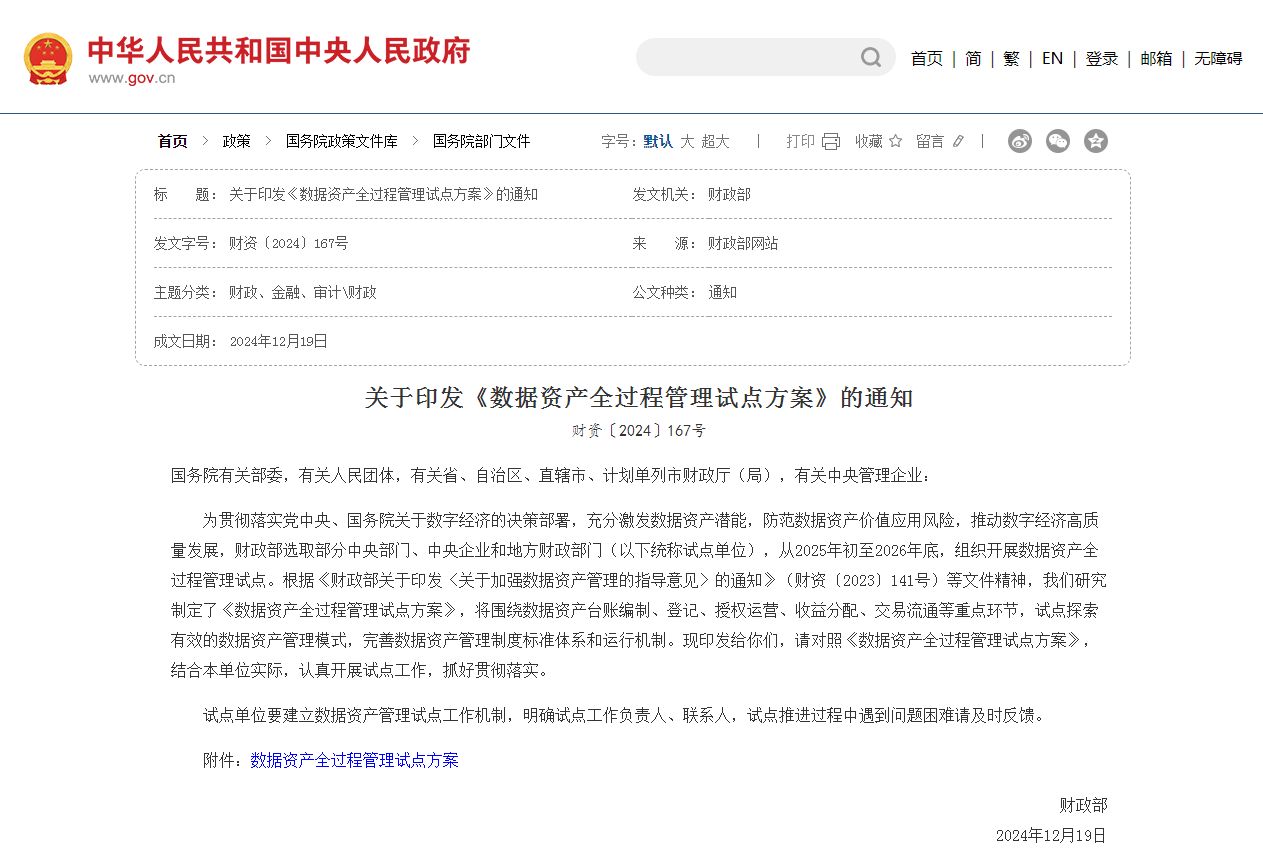Click the printer icon next to 打印

pos(831,142)
